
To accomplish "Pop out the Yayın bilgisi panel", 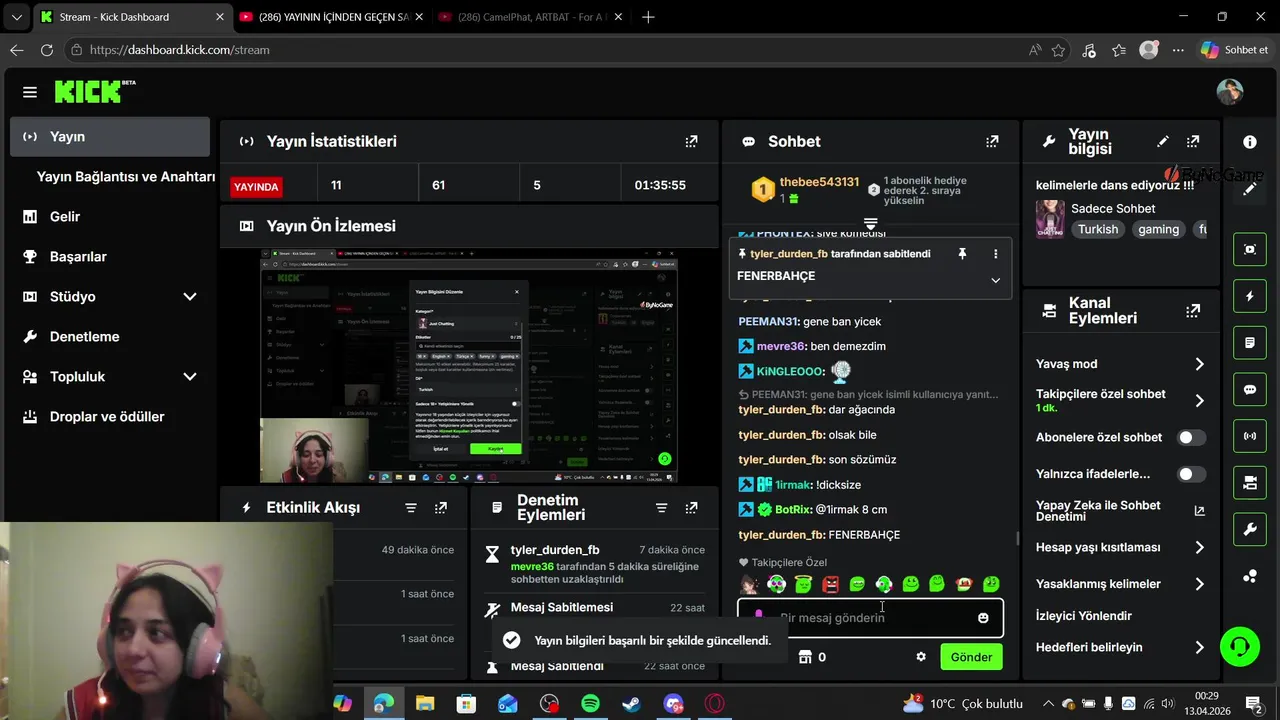I will (1193, 142).
